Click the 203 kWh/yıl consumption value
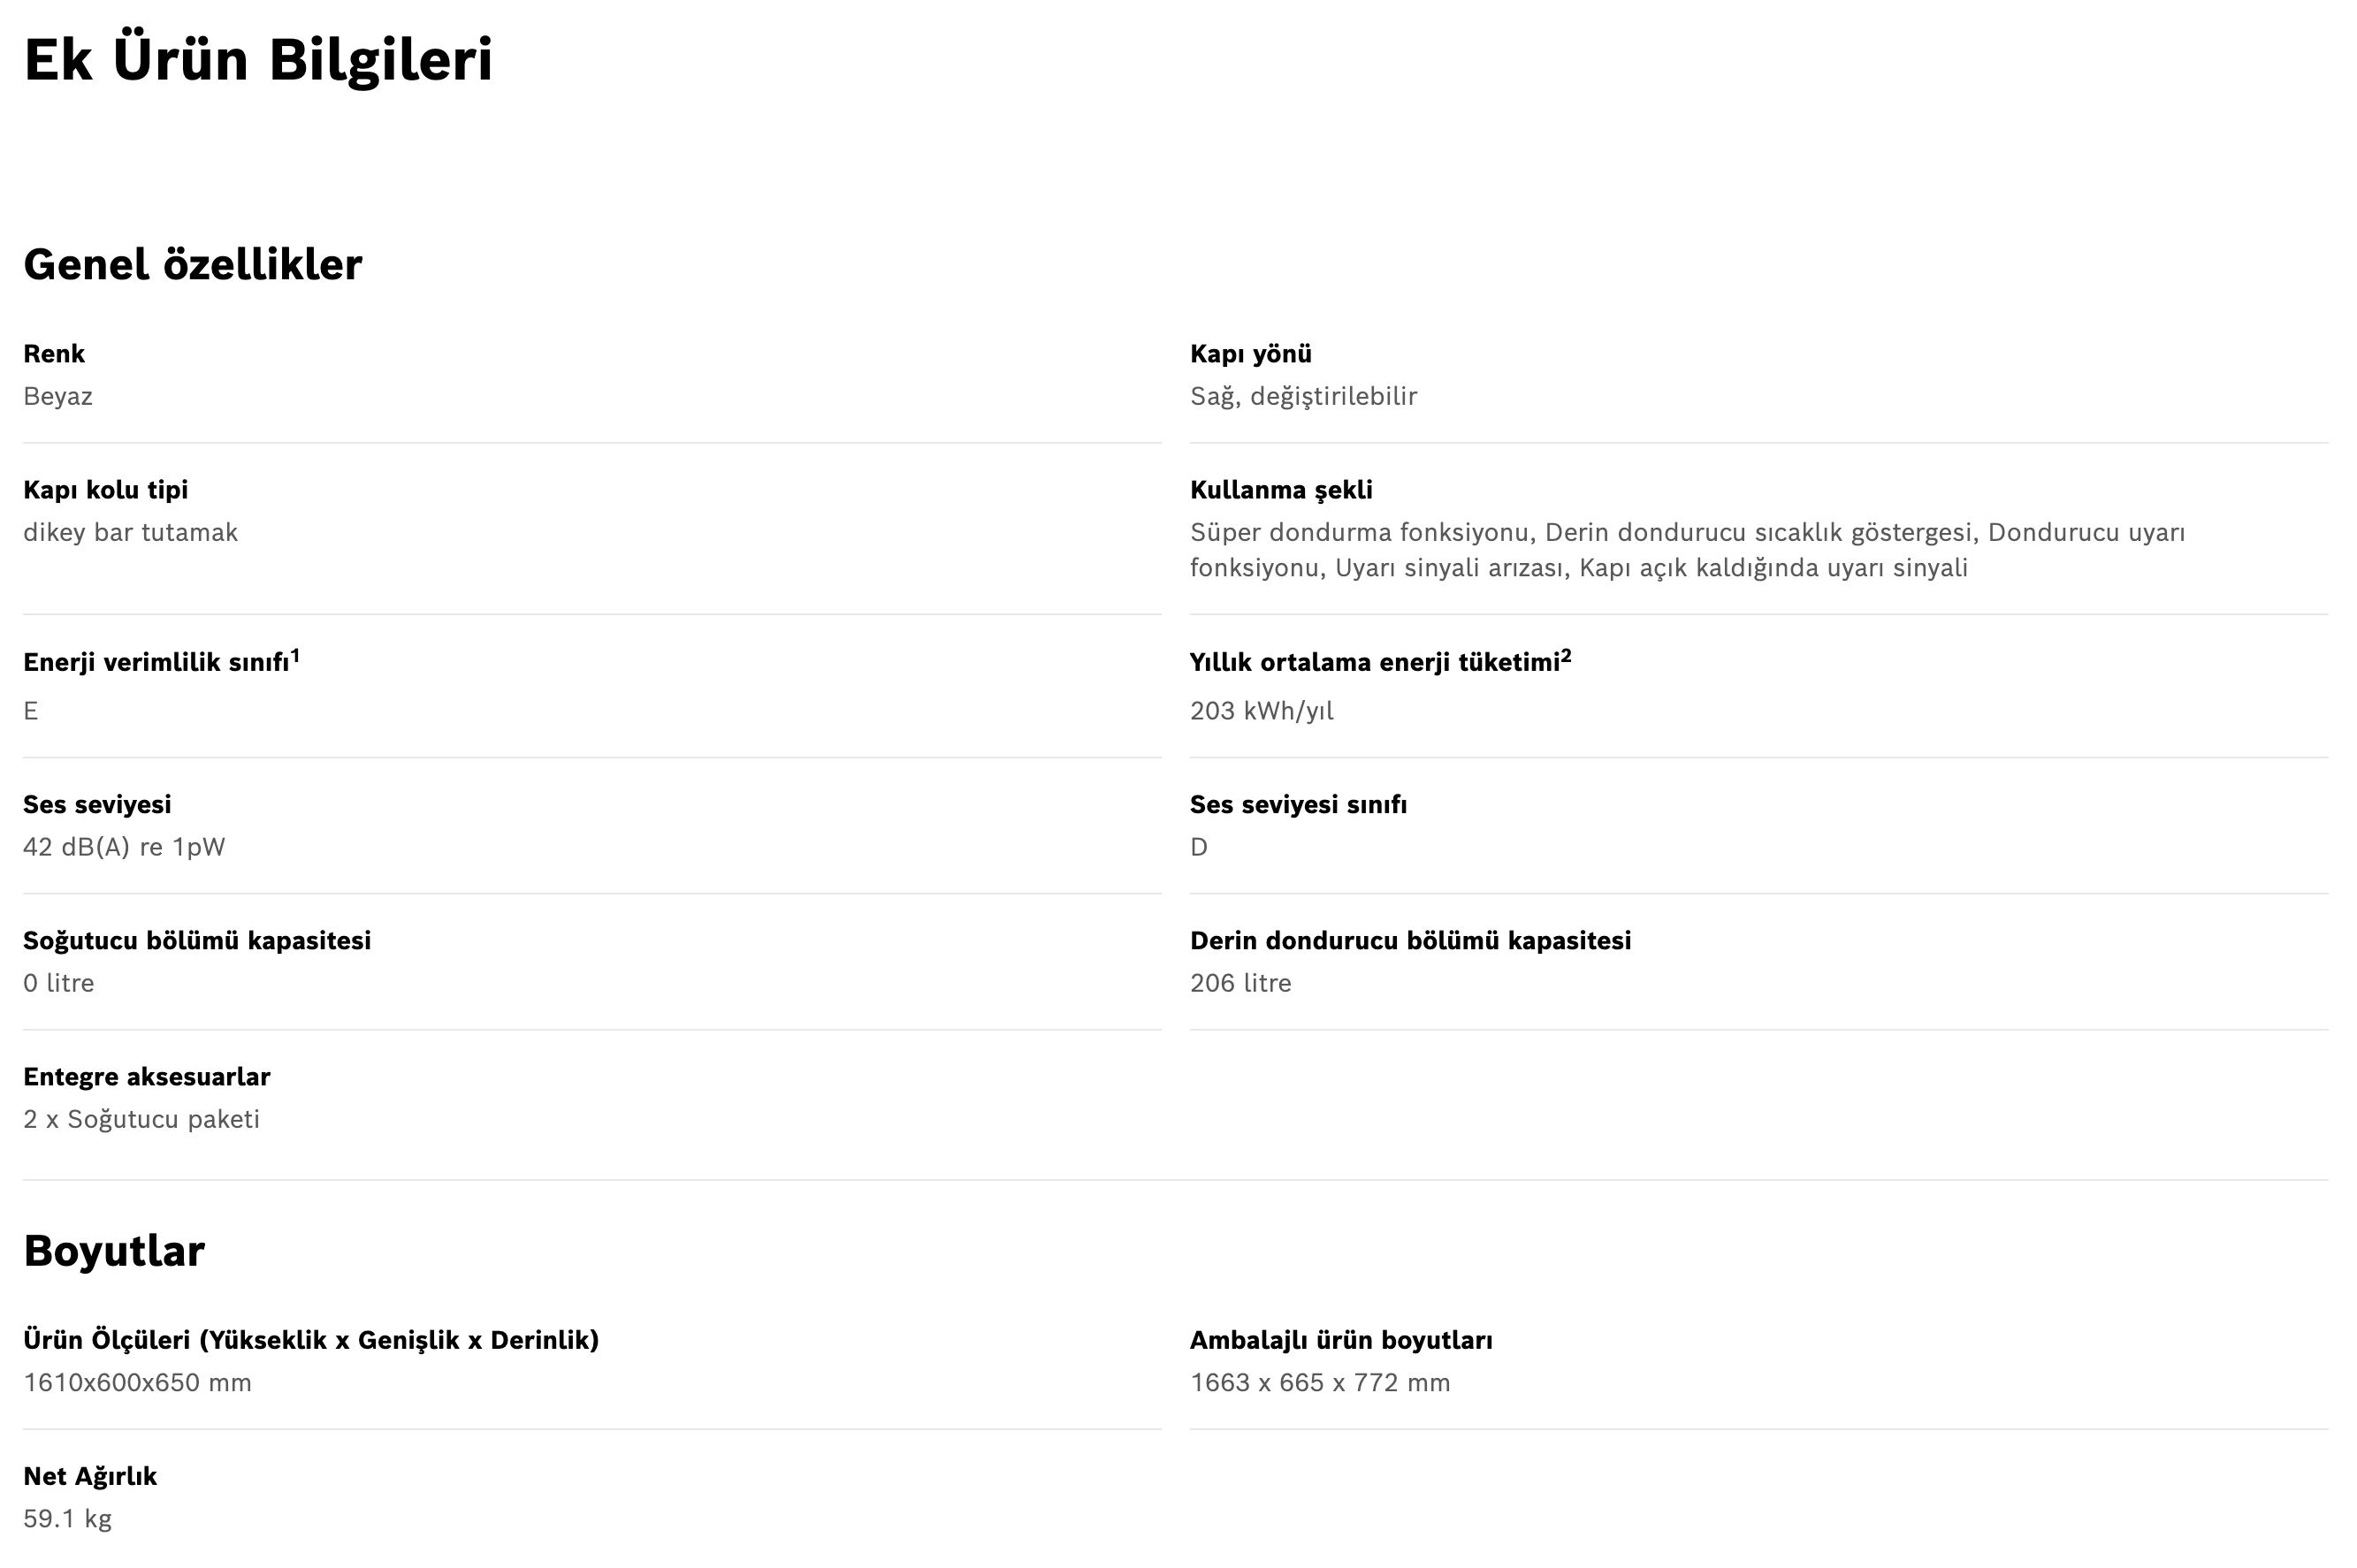The height and width of the screenshot is (1568, 2357). [x=1261, y=711]
